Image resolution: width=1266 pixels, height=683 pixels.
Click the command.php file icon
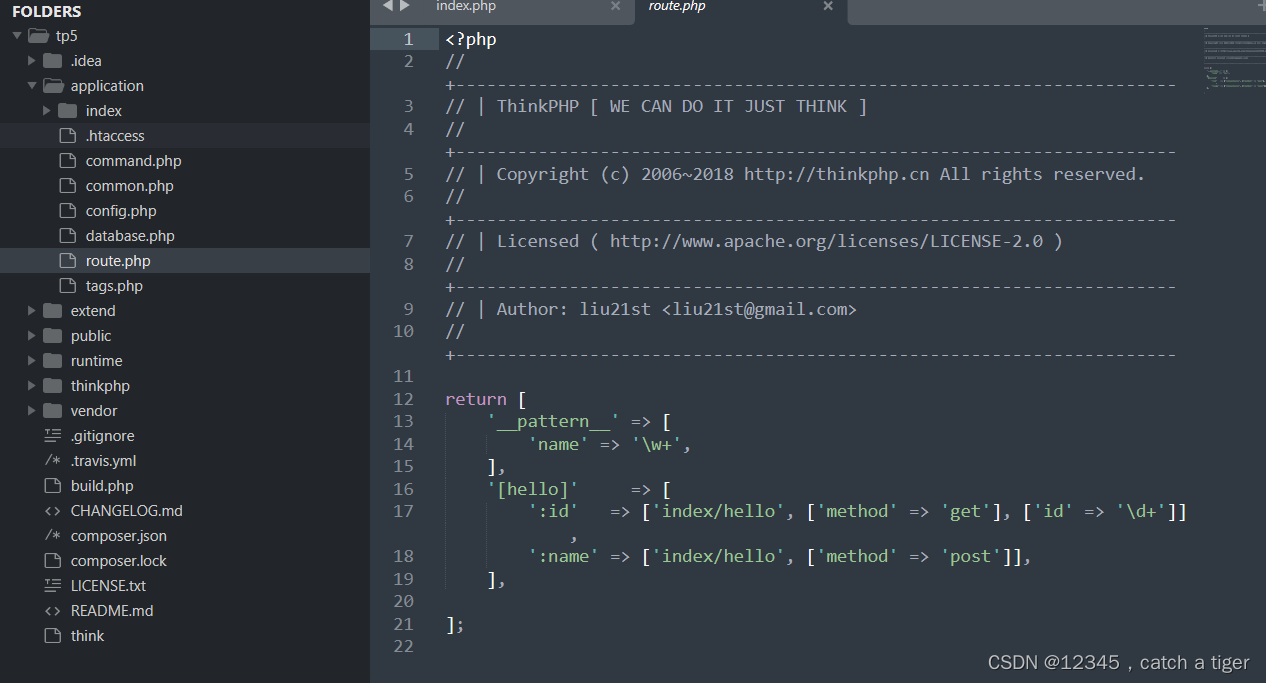(67, 161)
